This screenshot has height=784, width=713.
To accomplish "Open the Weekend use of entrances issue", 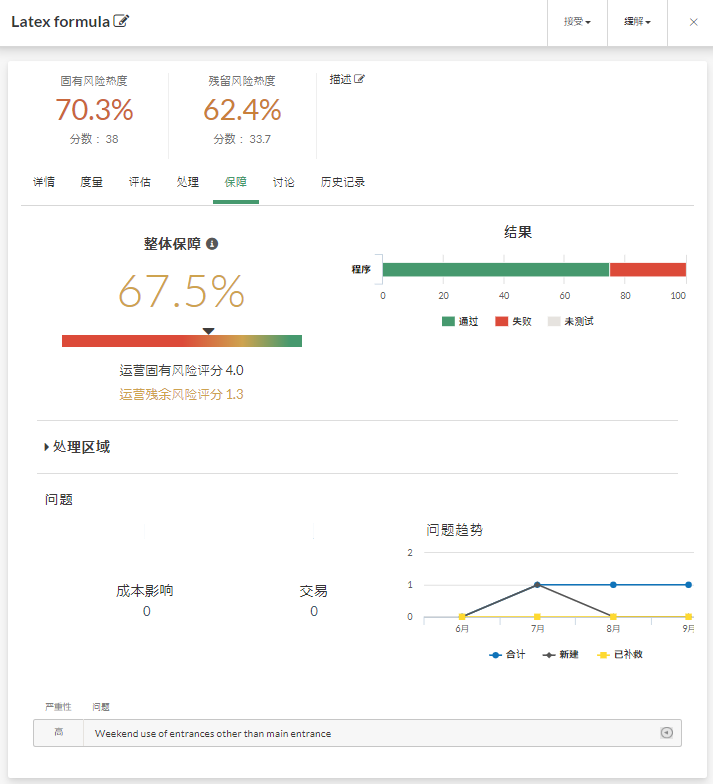I will coord(213,733).
